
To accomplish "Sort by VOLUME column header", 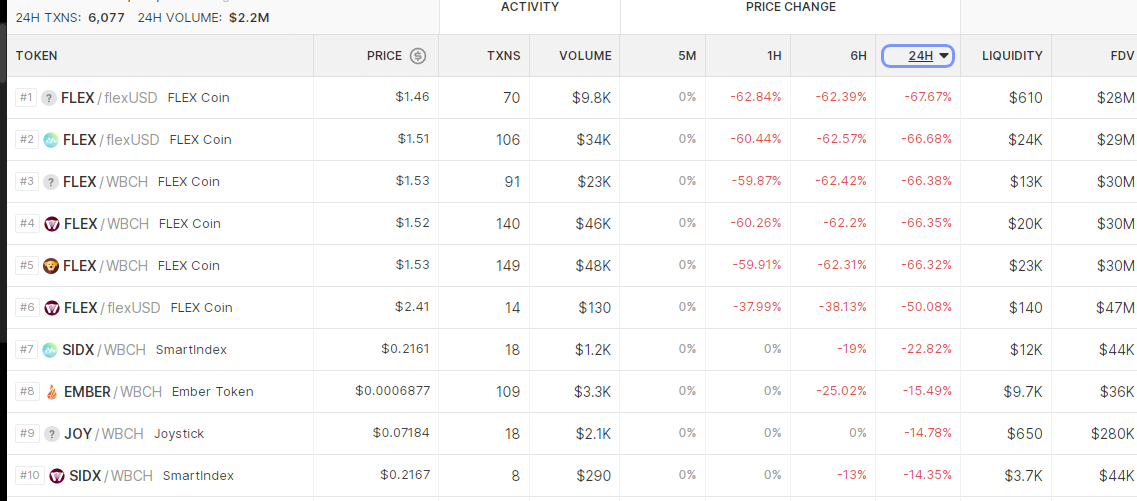I will click(585, 56).
